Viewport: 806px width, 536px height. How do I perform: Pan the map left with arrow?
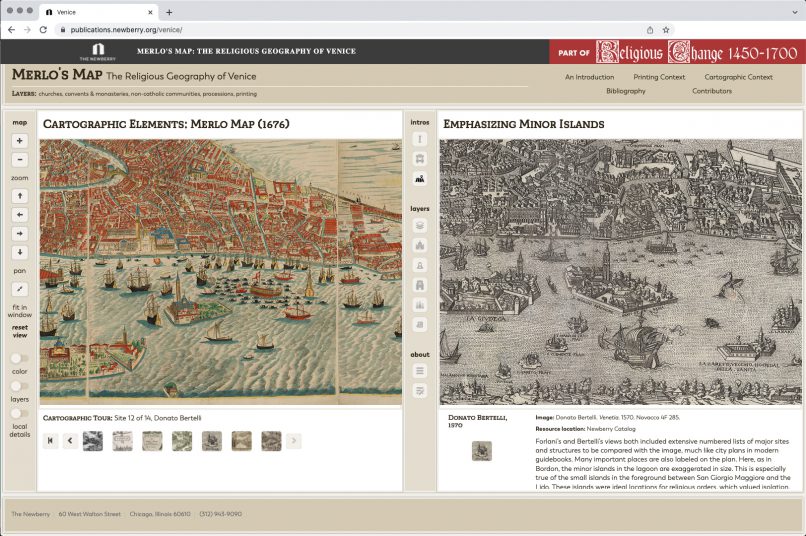coord(20,215)
